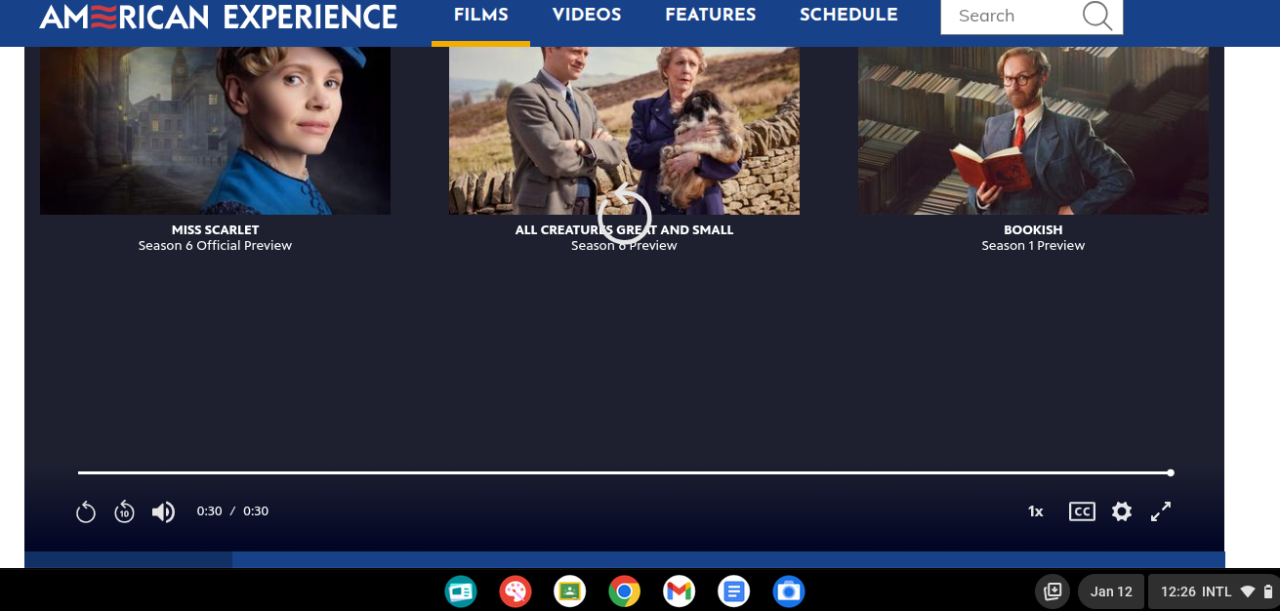This screenshot has width=1280, height=611.
Task: Click the Miss Scarlet title text
Action: tap(215, 230)
